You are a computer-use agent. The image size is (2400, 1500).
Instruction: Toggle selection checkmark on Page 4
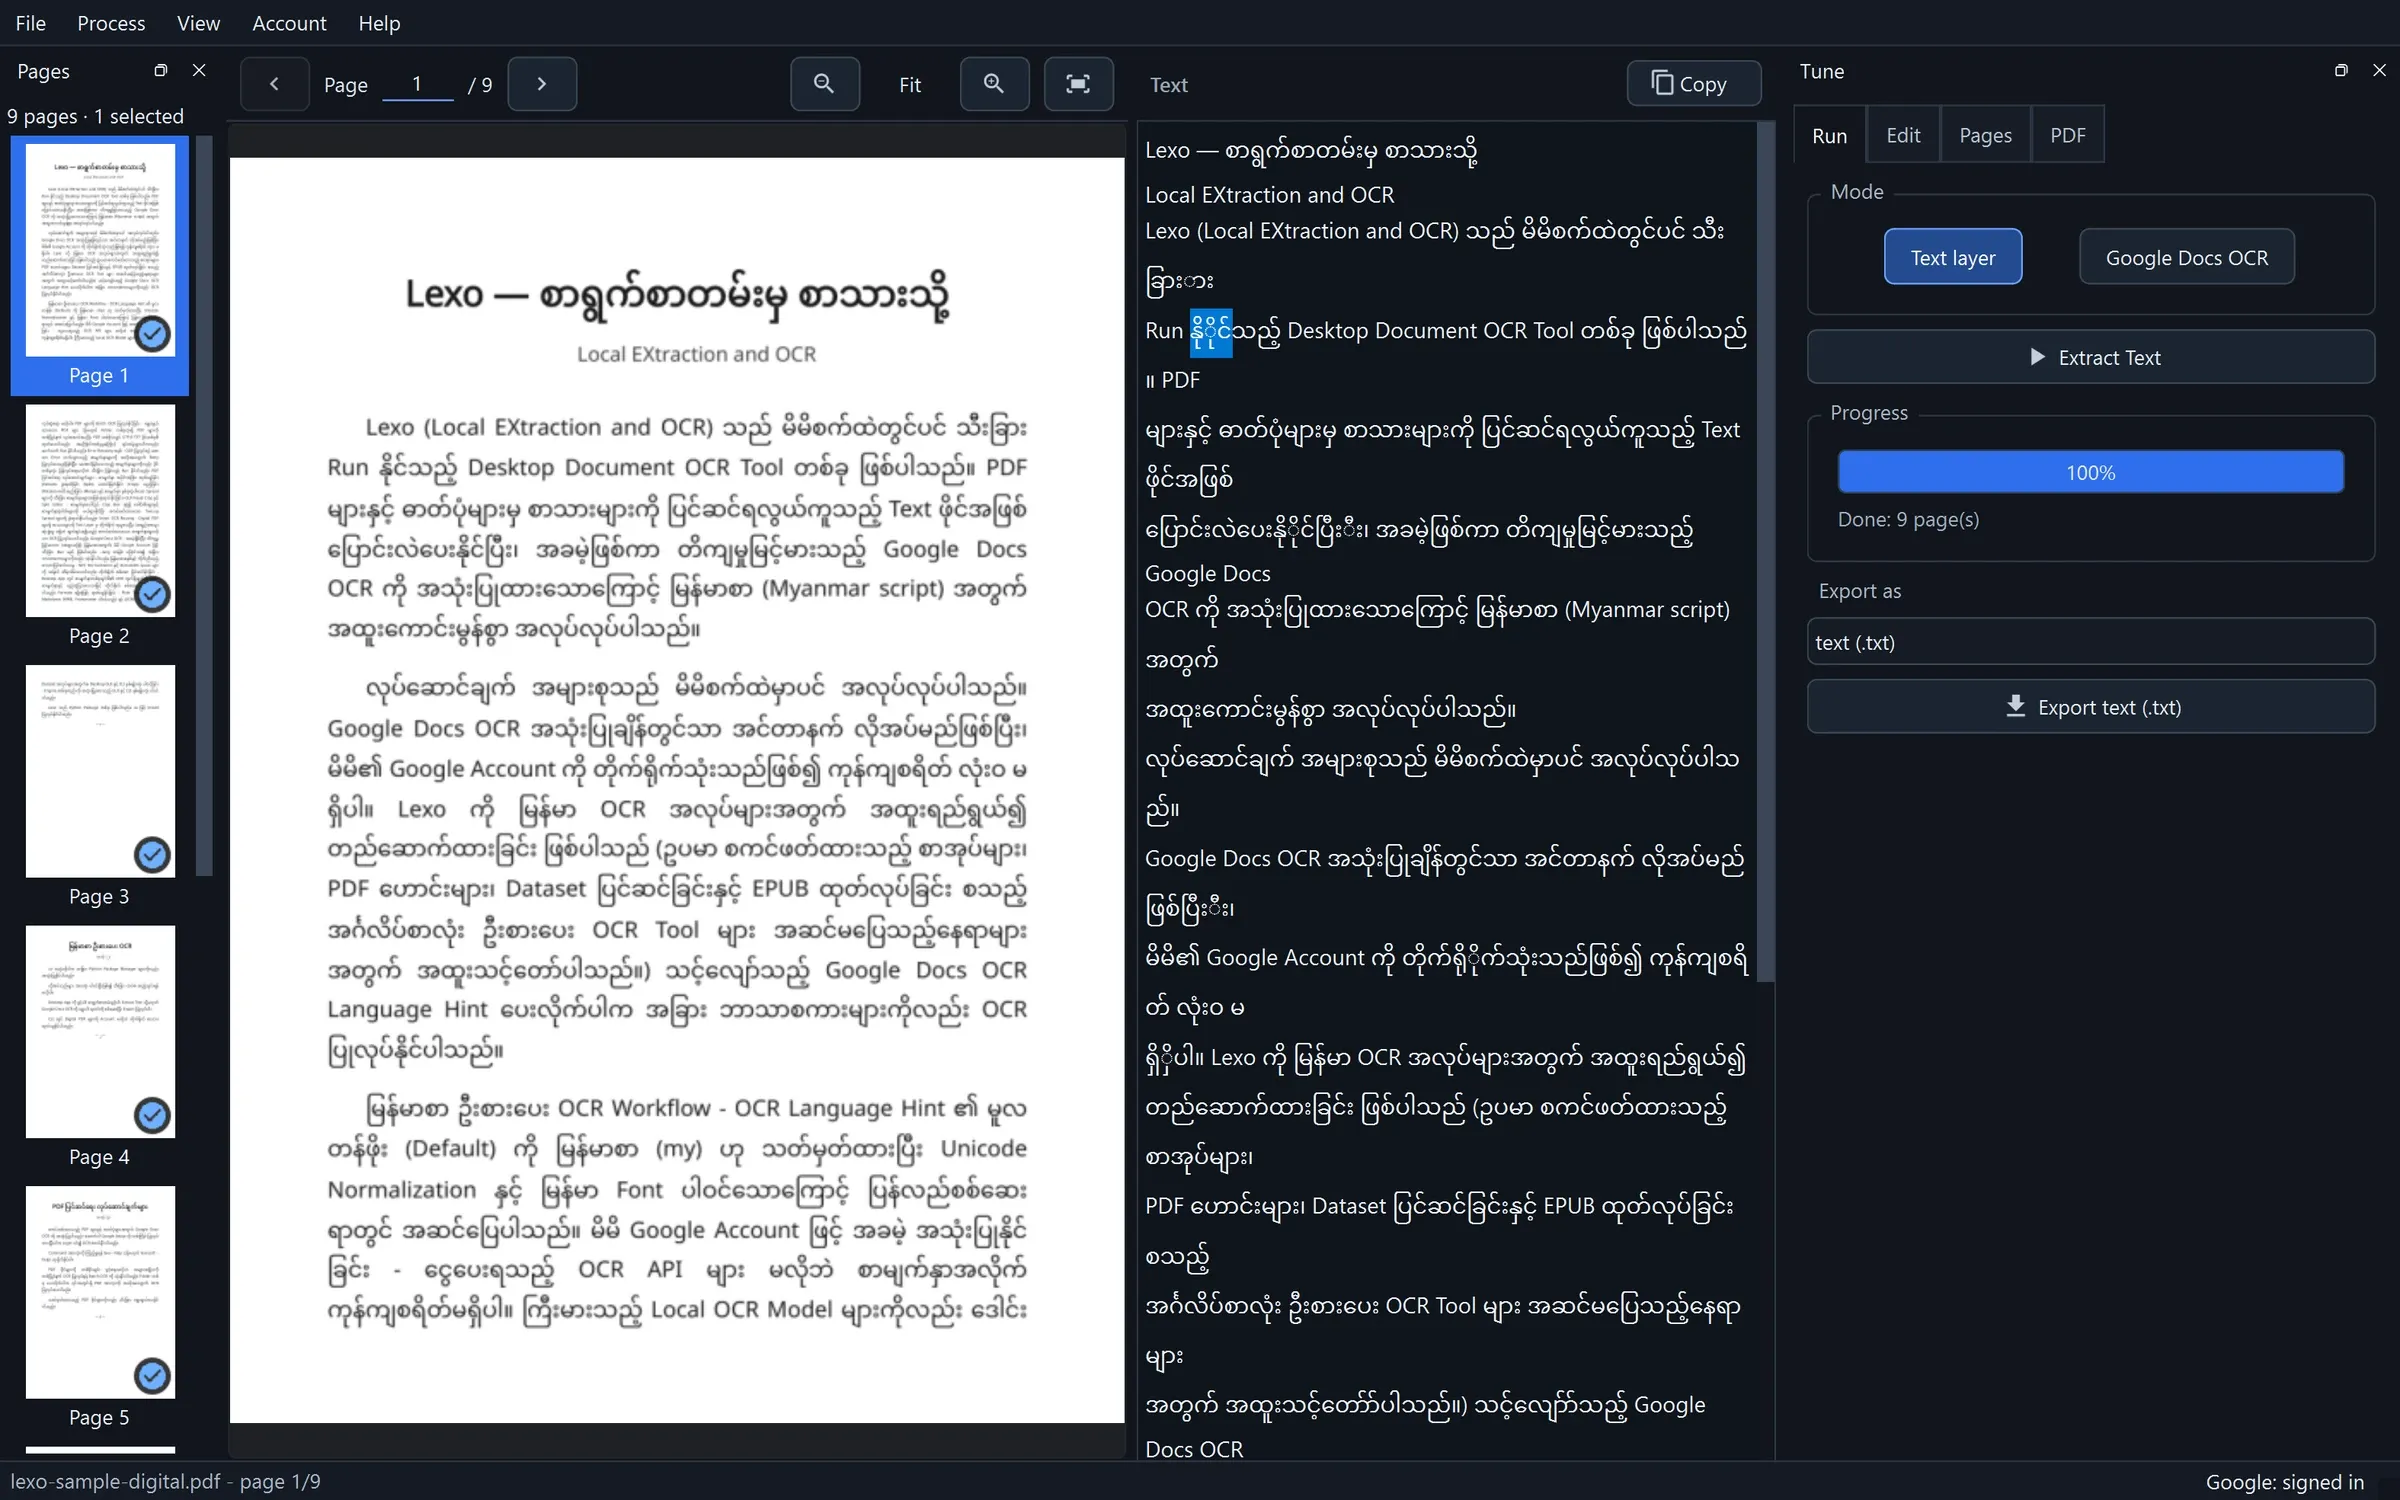pyautogui.click(x=152, y=1116)
